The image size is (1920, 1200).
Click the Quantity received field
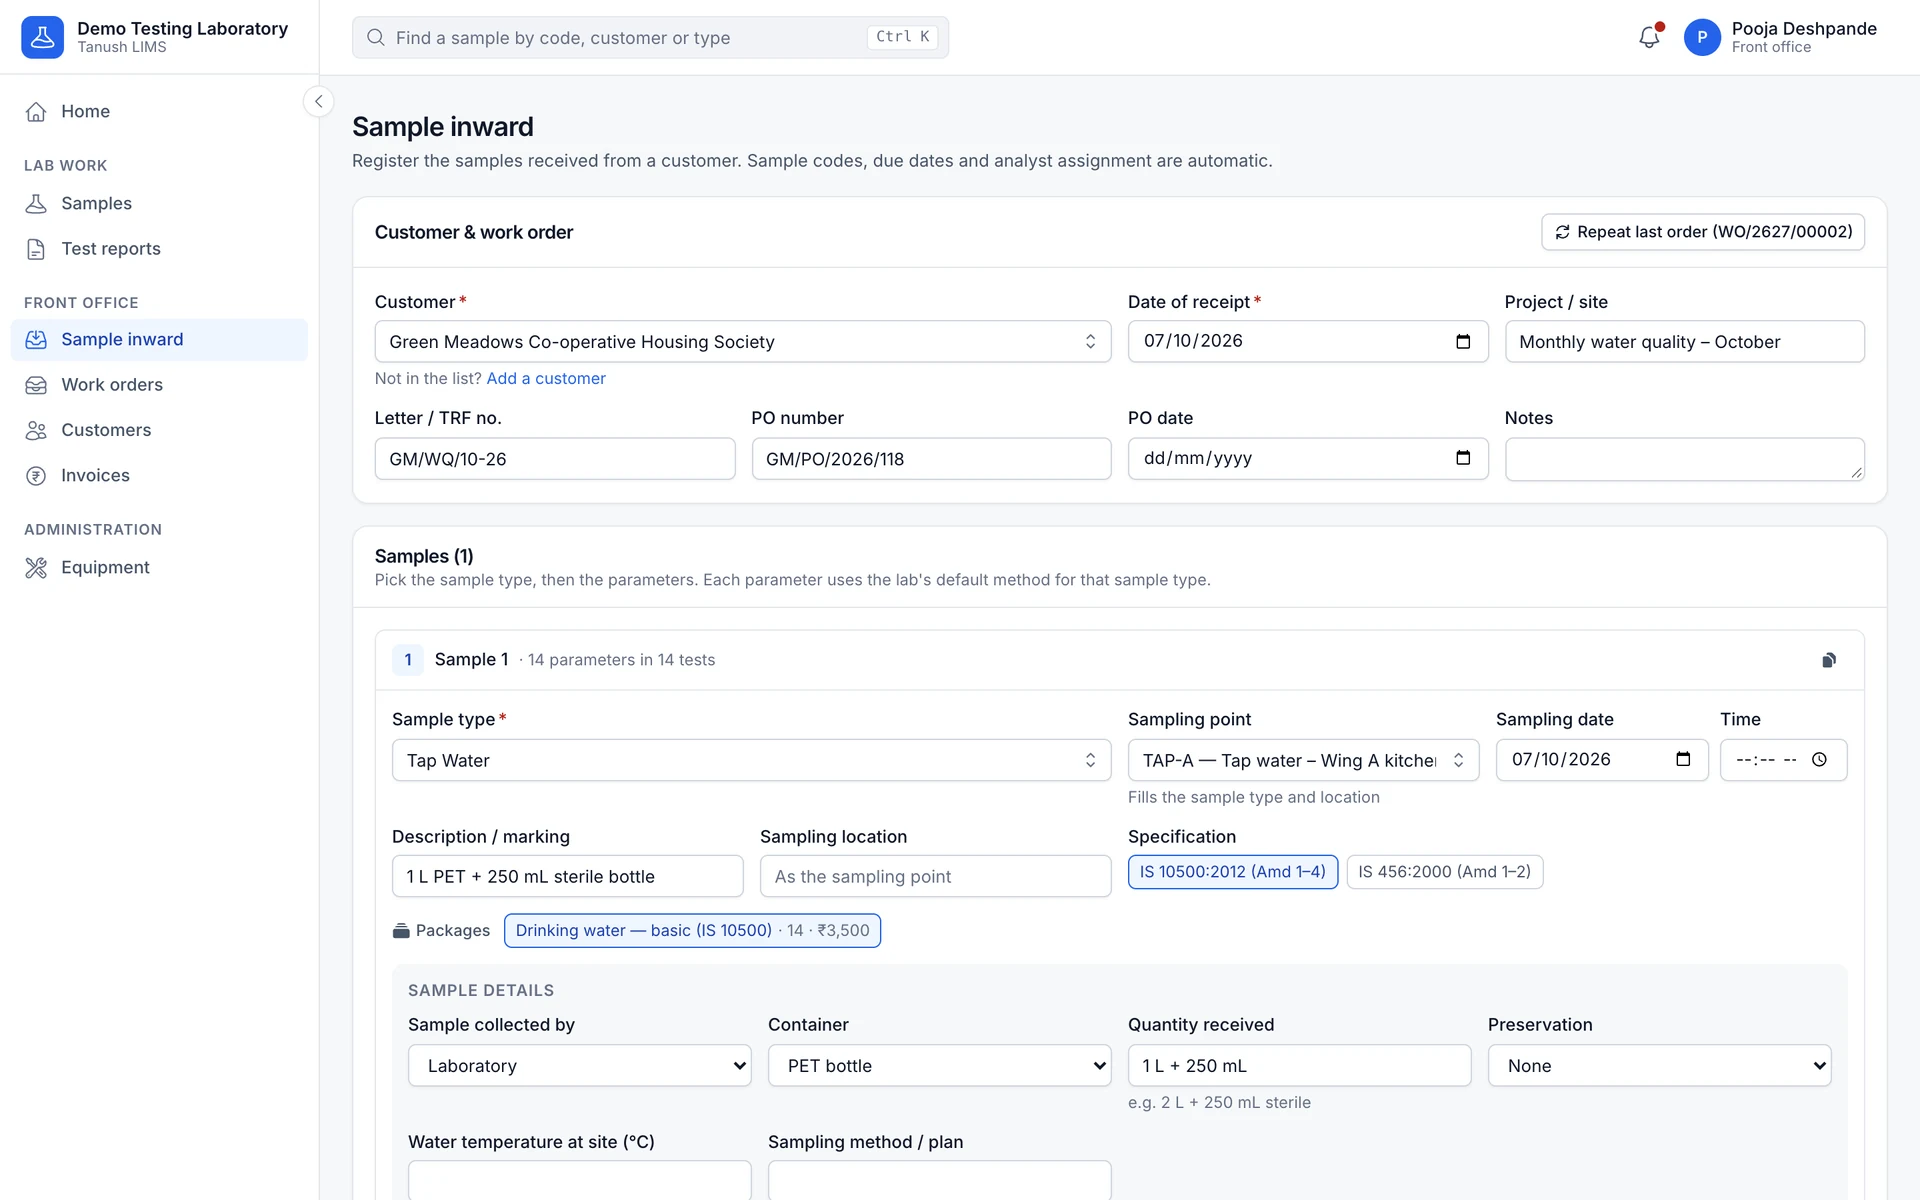pos(1299,1066)
